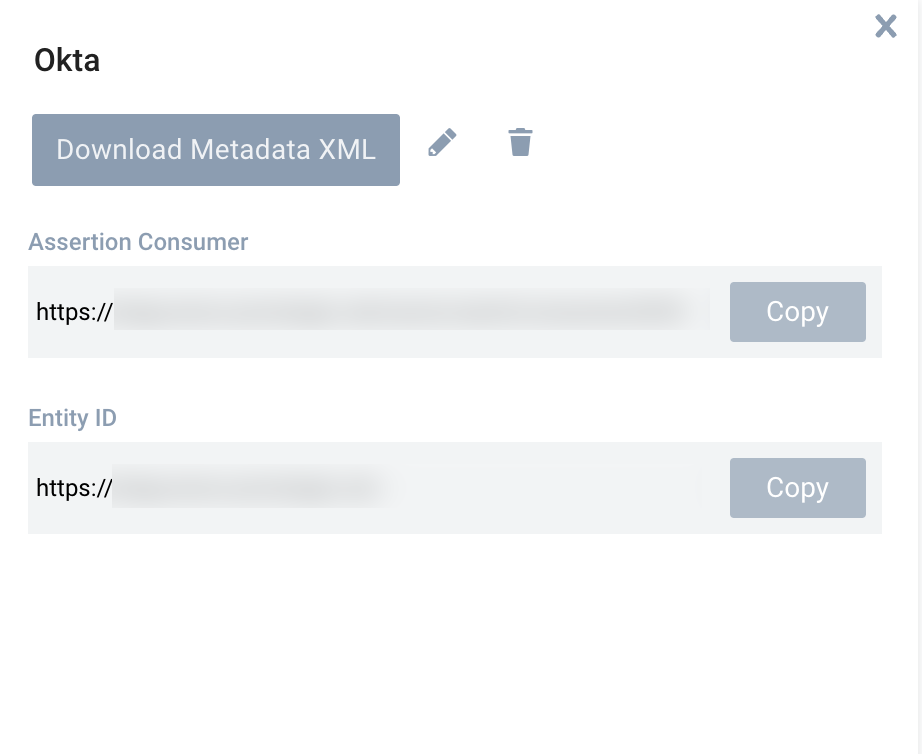Viewport: 922px width, 754px height.
Task: Select the Assertion Consumer label
Action: point(138,242)
